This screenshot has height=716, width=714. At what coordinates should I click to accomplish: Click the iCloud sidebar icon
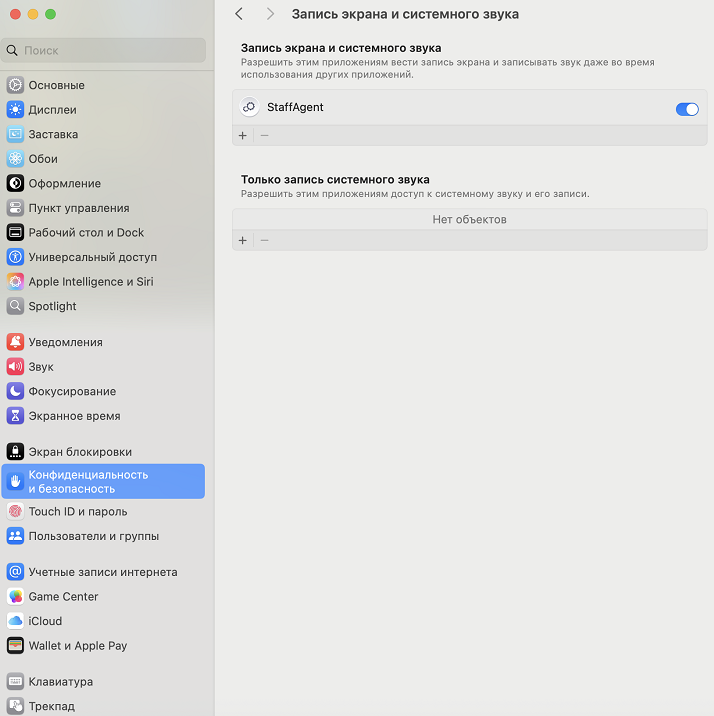[x=15, y=621]
